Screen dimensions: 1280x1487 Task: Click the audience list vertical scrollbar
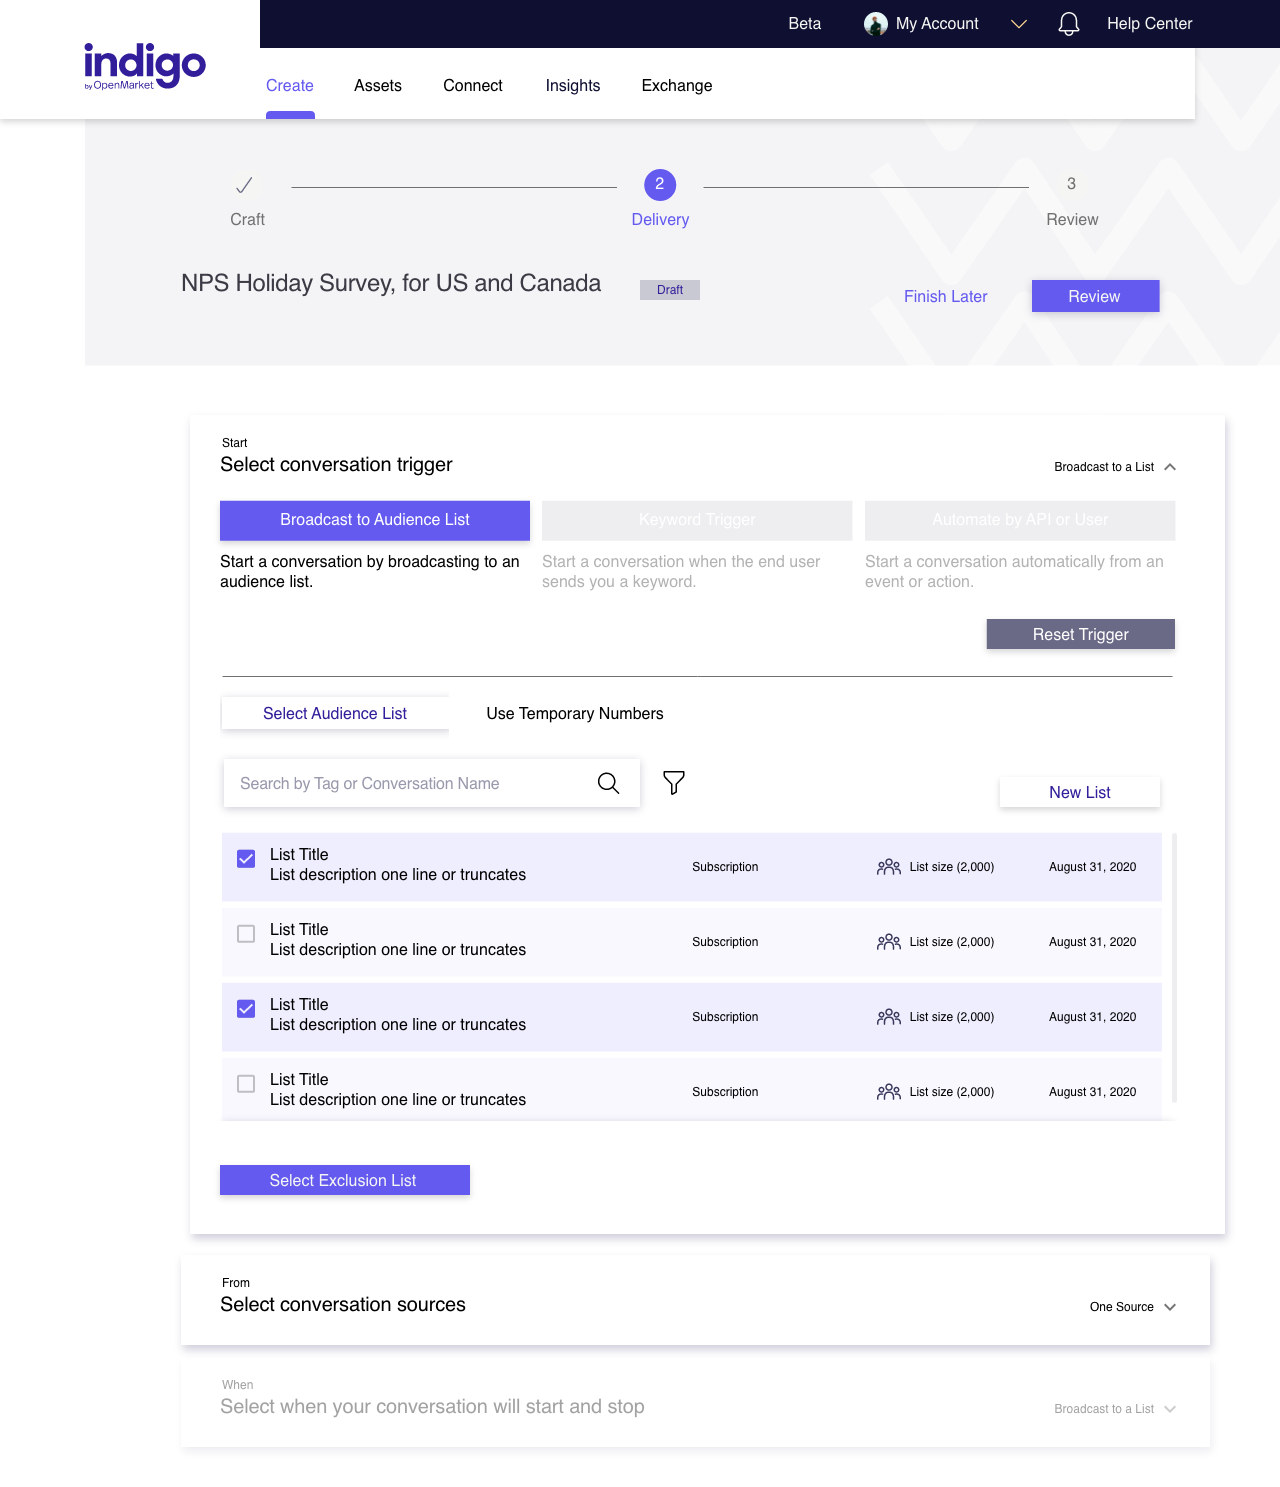pos(1174,967)
